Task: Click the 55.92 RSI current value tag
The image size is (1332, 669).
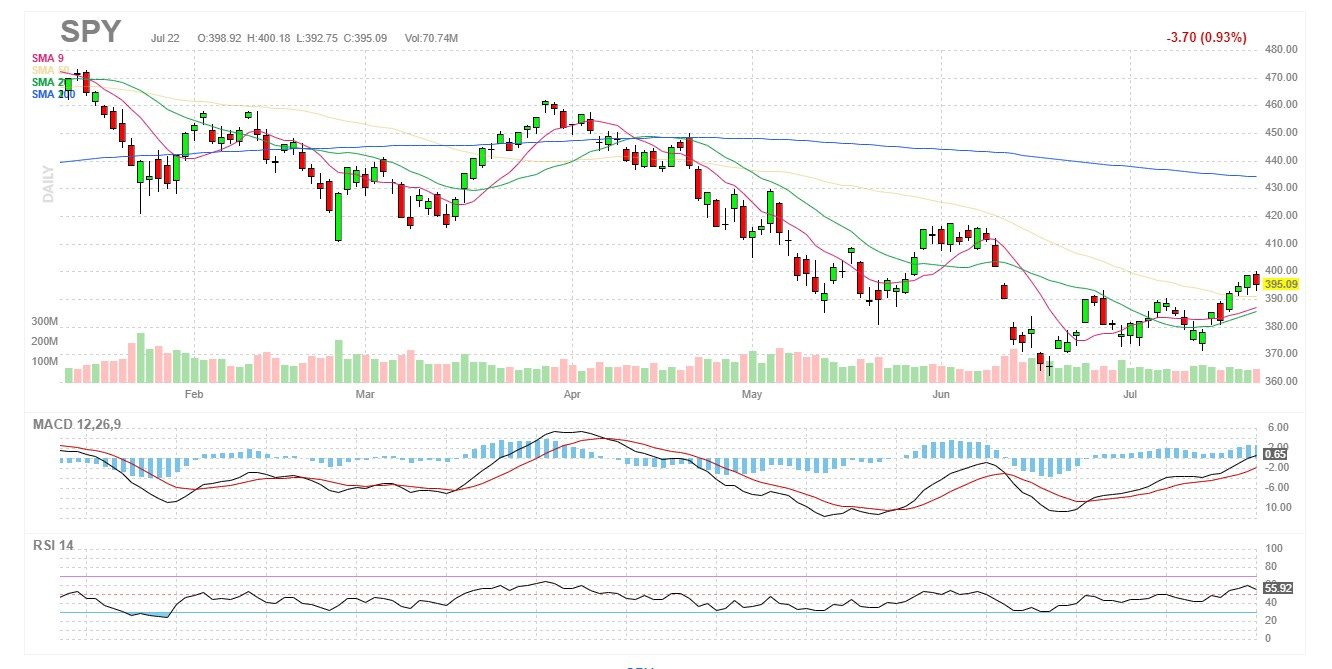Action: (x=1278, y=588)
